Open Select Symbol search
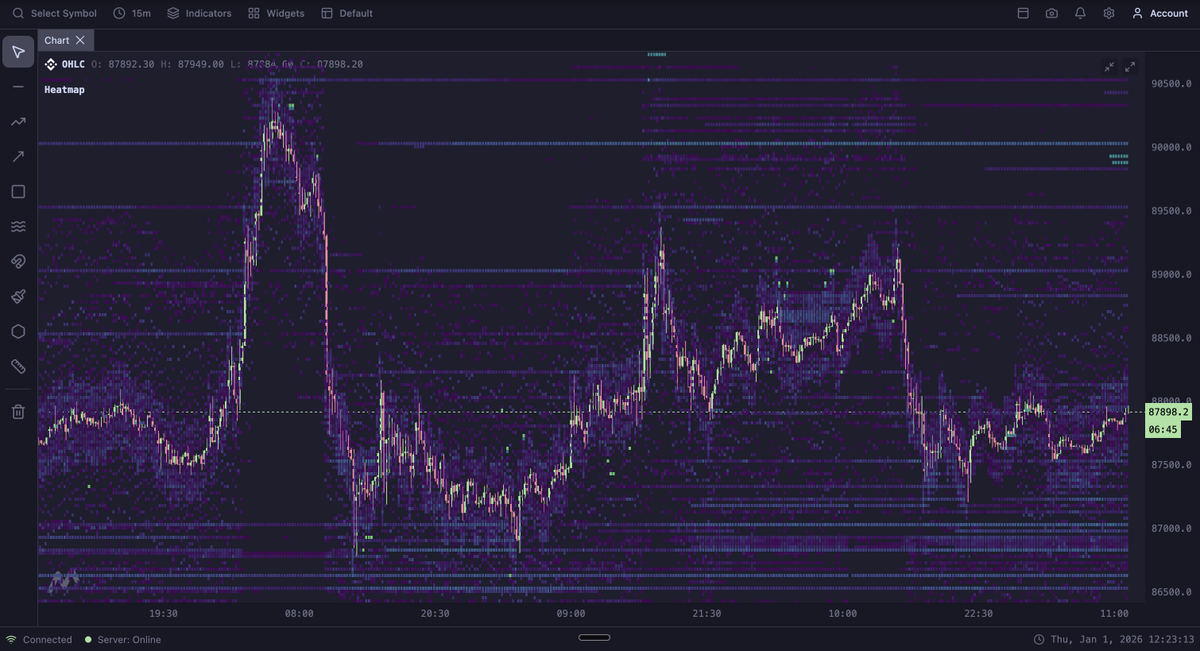1200x651 pixels. (x=55, y=13)
